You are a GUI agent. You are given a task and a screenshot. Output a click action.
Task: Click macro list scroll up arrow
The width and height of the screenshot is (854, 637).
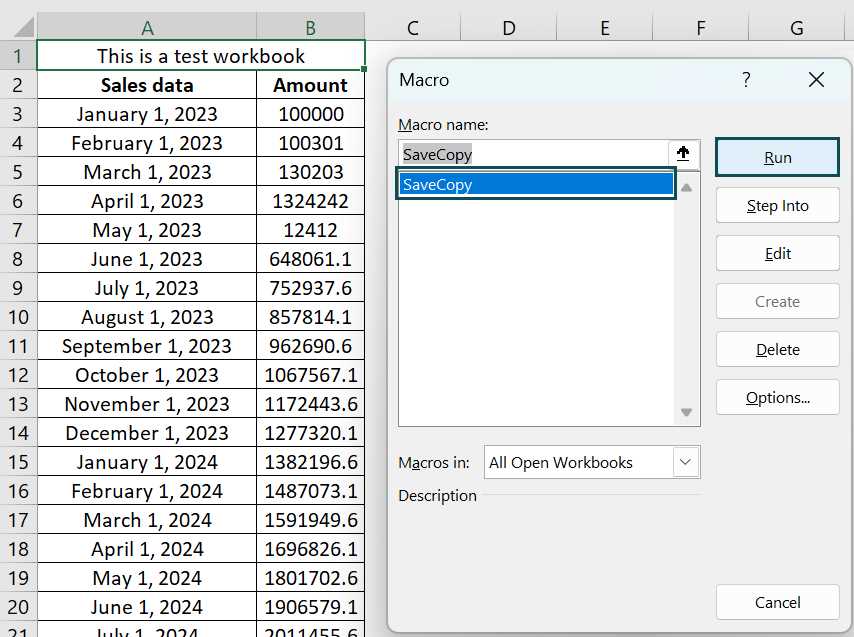pyautogui.click(x=686, y=188)
